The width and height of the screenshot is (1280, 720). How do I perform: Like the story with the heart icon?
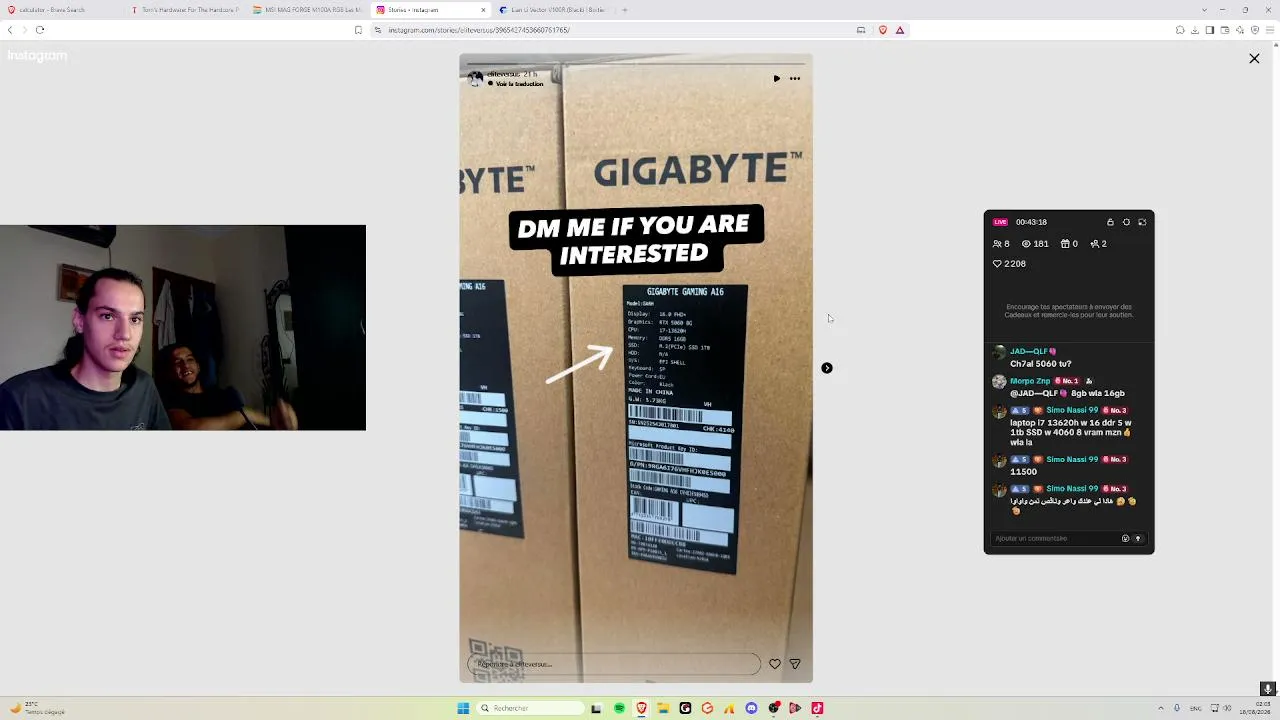(x=775, y=664)
